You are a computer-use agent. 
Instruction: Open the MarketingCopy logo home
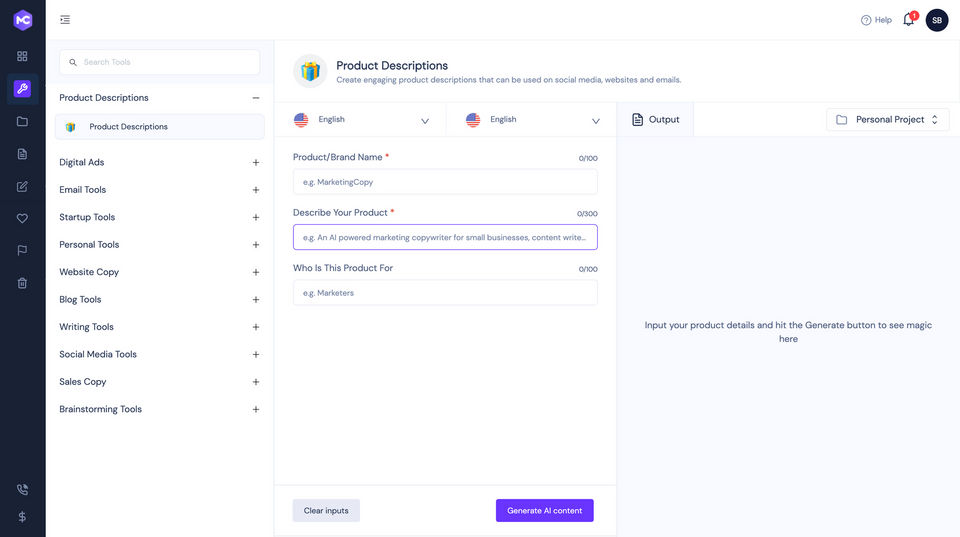point(23,20)
